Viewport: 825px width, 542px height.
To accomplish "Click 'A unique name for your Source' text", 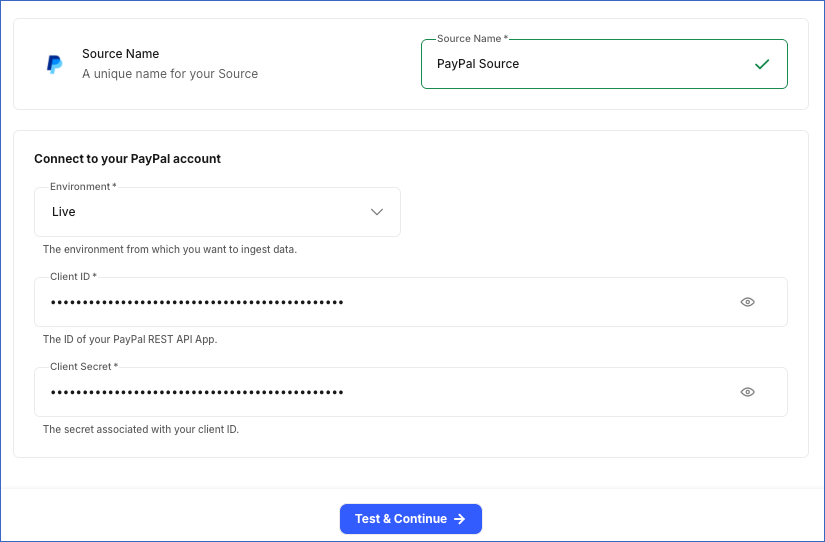I will tap(170, 74).
